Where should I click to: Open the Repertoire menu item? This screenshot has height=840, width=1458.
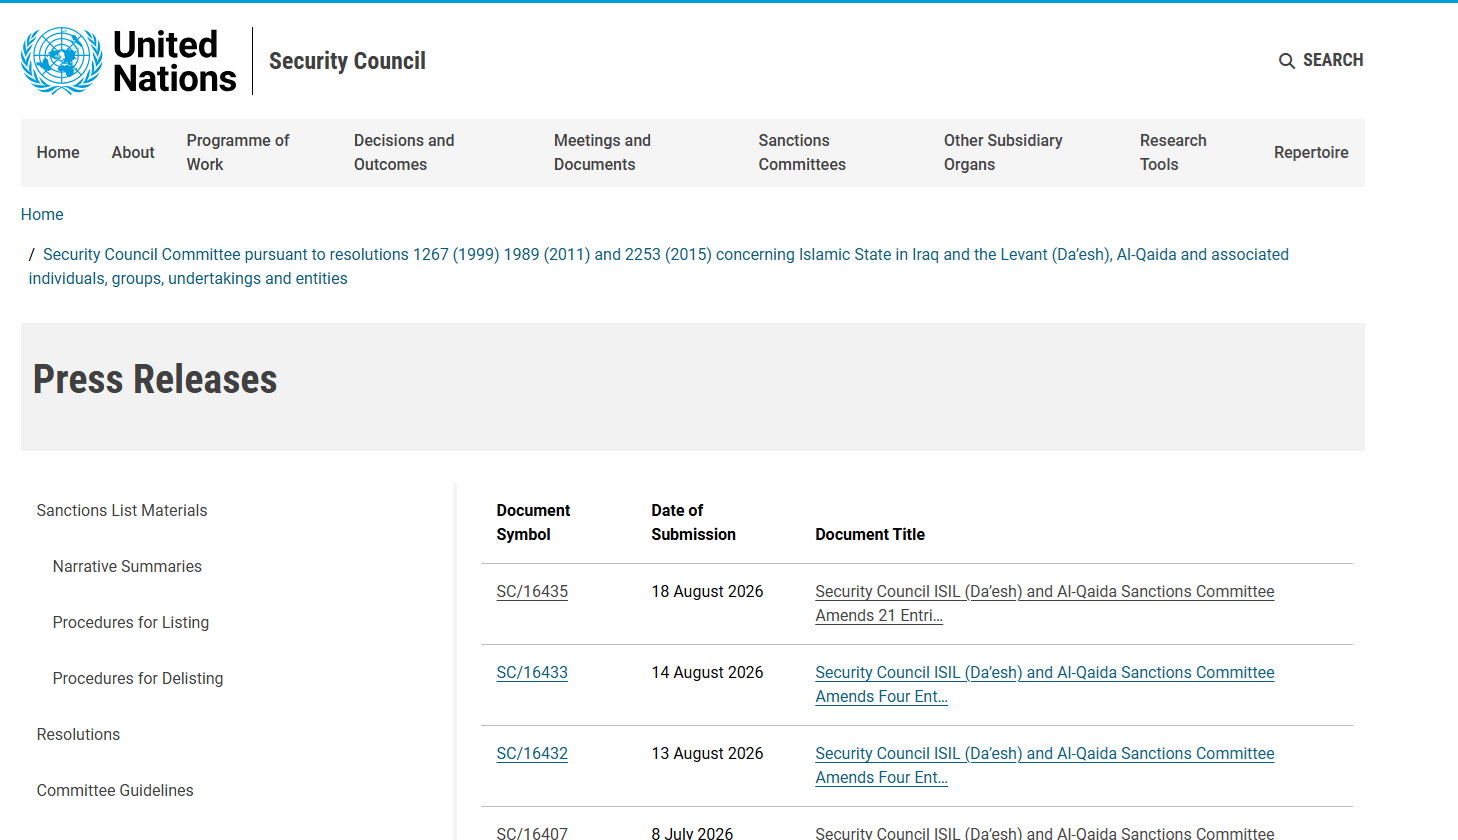pyautogui.click(x=1311, y=153)
